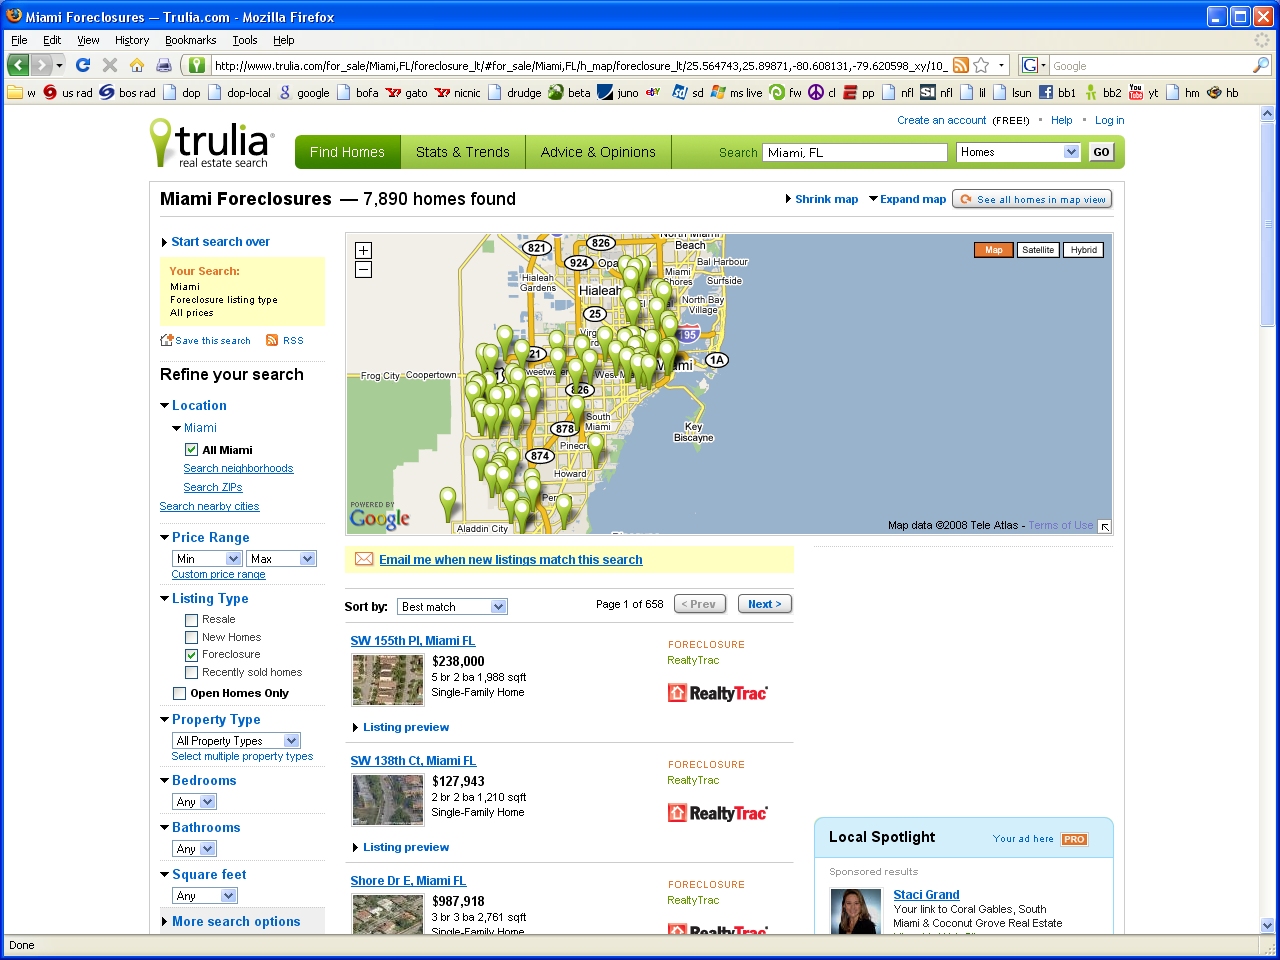Go to the browser Home icon
The width and height of the screenshot is (1280, 960).
pyautogui.click(x=137, y=65)
